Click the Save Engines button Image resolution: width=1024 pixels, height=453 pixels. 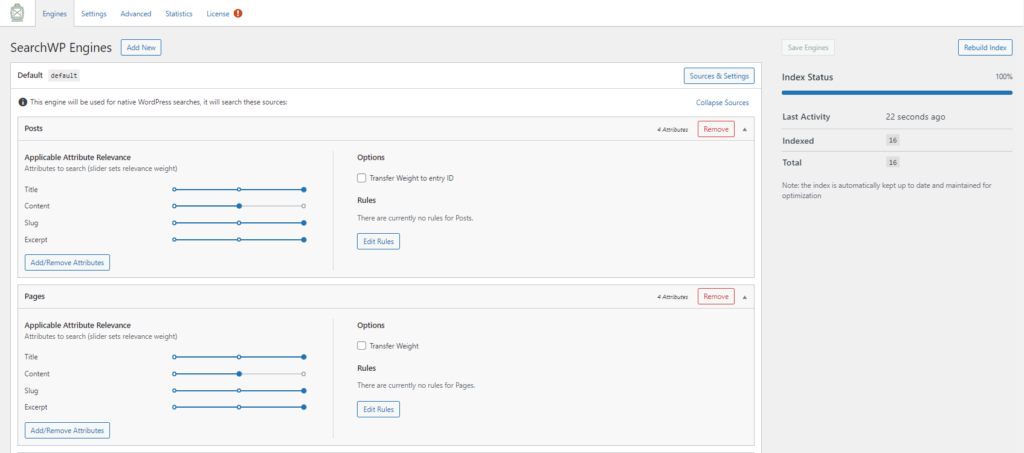point(808,48)
